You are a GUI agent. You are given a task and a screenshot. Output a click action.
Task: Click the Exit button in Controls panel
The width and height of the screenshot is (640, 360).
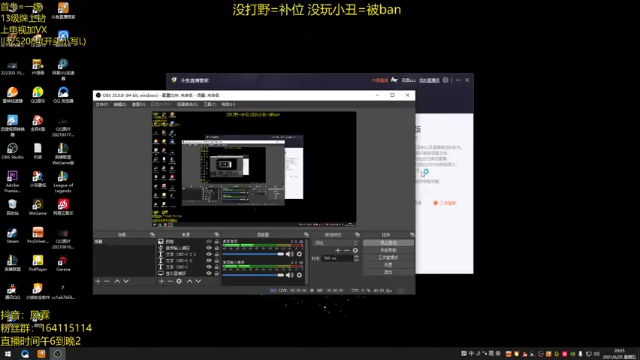point(388,272)
